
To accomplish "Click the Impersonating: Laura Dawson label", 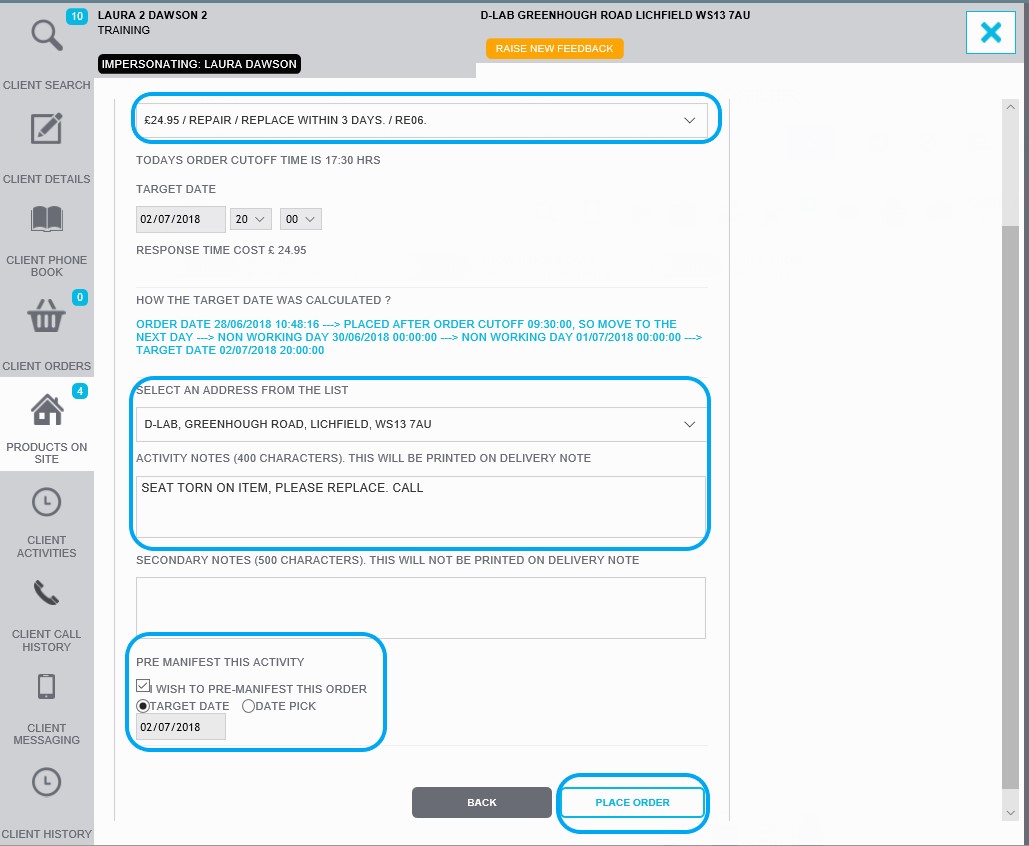I will tap(199, 64).
